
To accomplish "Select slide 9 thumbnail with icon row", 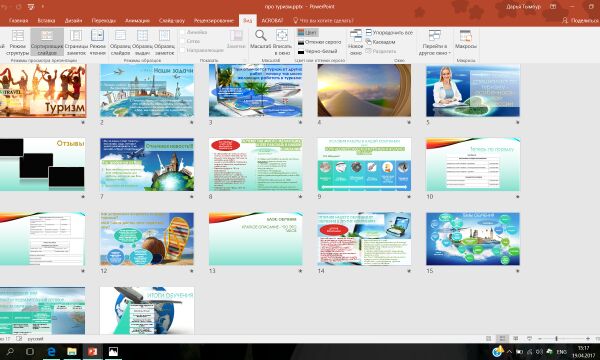I will pos(364,165).
